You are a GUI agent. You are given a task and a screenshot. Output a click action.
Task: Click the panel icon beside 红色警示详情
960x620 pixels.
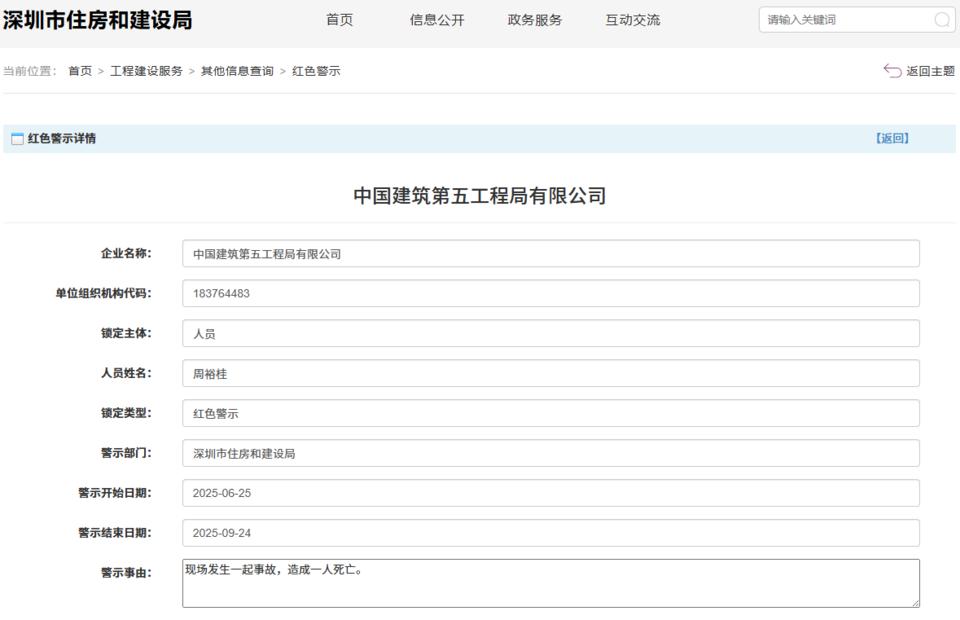[x=17, y=139]
